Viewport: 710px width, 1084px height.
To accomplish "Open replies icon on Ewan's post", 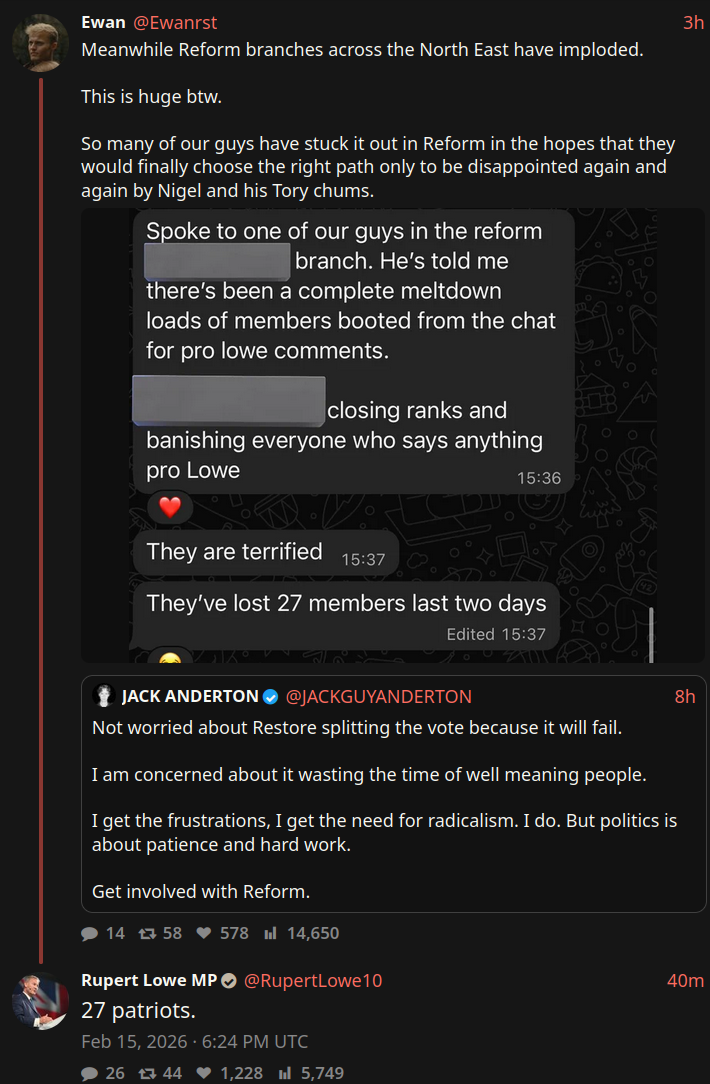I will pyautogui.click(x=90, y=933).
